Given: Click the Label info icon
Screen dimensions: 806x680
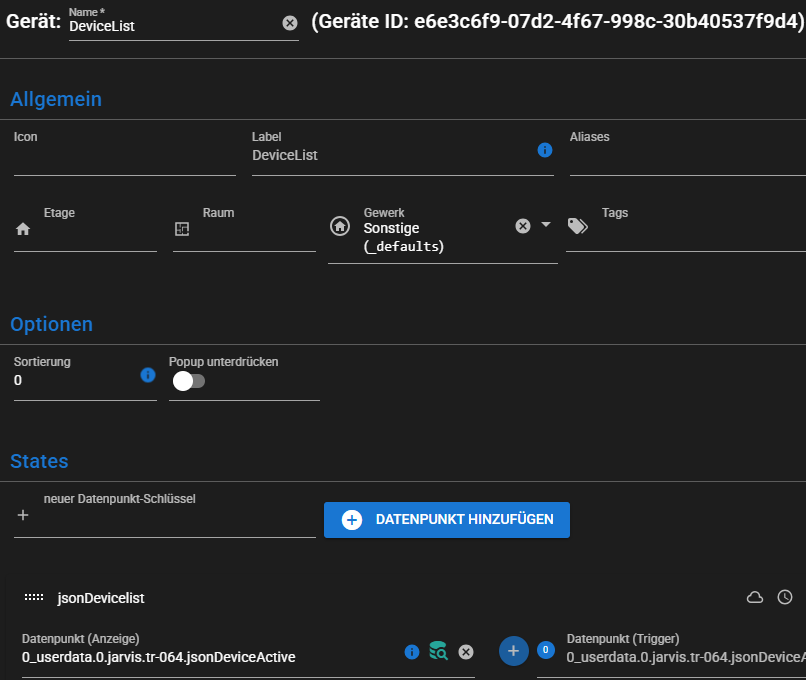Looking at the screenshot, I should pos(545,150).
